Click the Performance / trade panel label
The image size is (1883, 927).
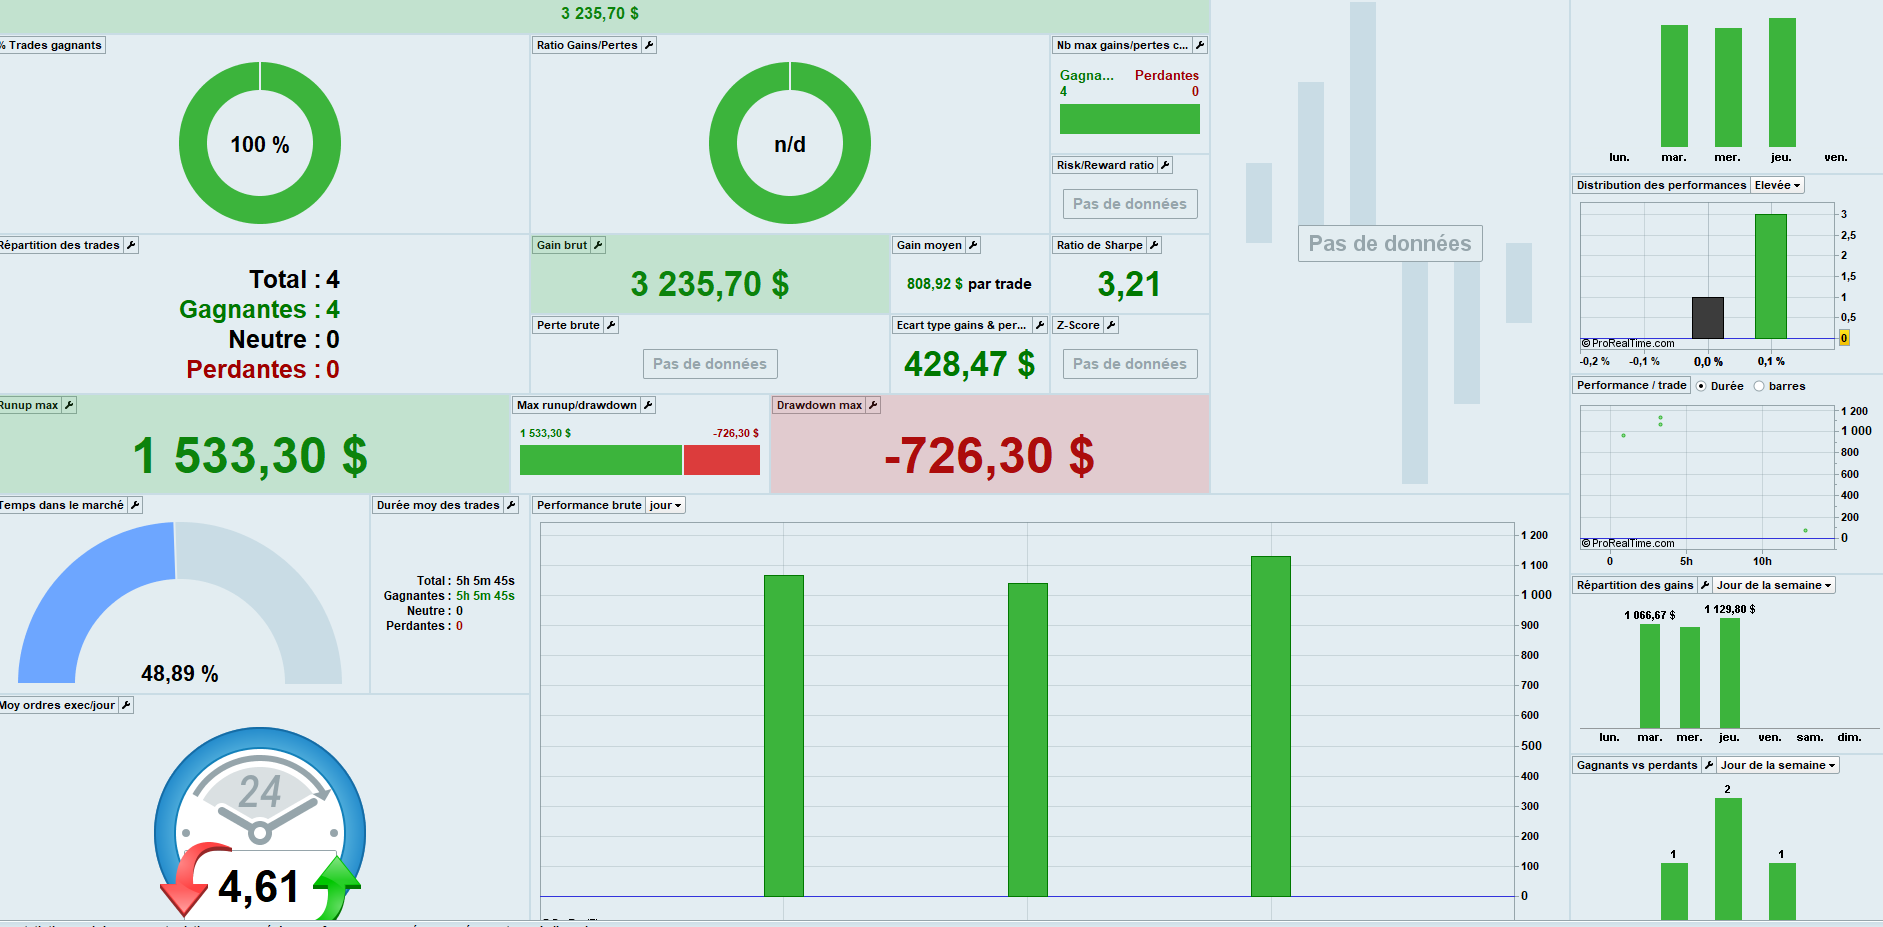click(1631, 385)
